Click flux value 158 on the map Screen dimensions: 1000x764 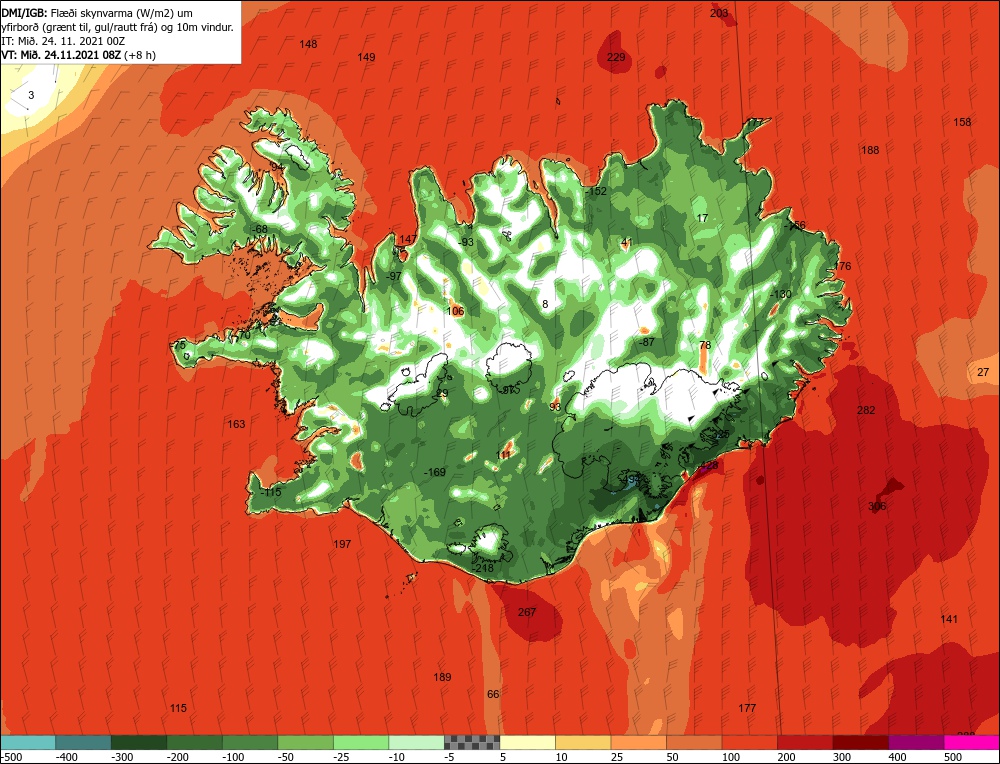(x=962, y=122)
